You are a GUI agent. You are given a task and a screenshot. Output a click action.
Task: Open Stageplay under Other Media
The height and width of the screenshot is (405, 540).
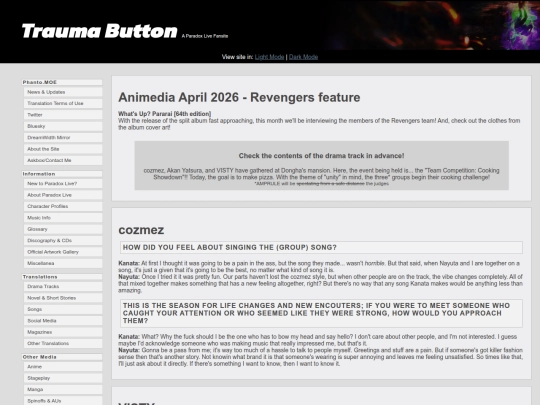[63, 378]
